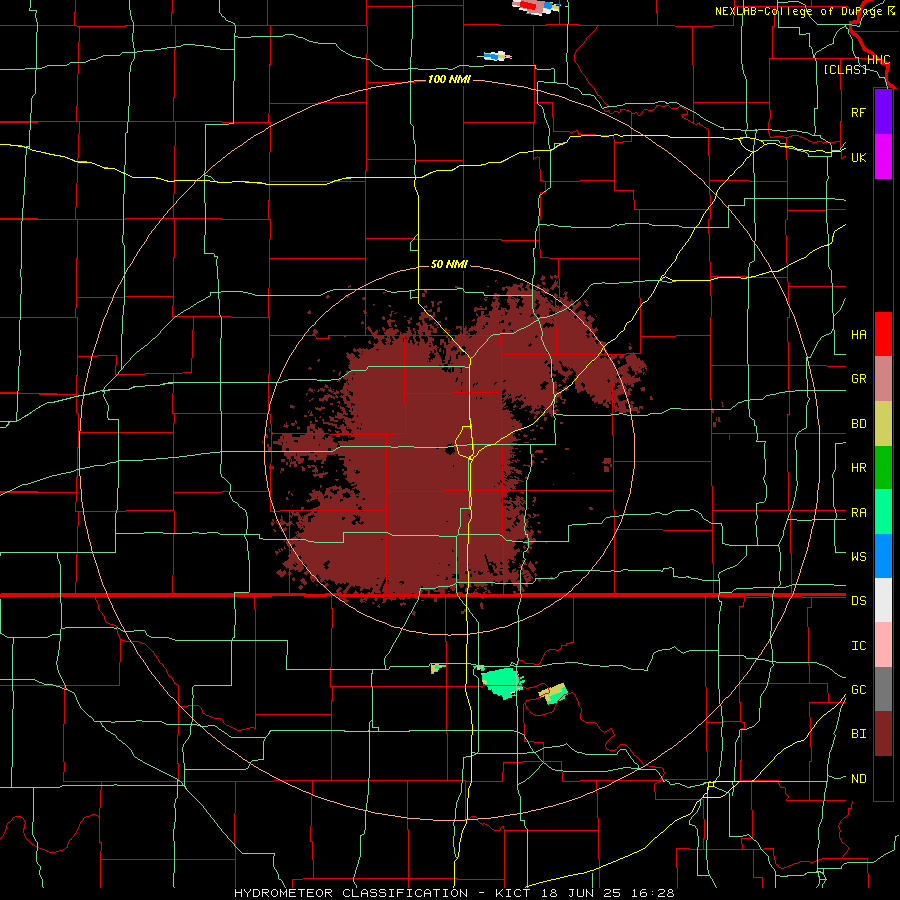Click the GR legend label

(x=858, y=379)
